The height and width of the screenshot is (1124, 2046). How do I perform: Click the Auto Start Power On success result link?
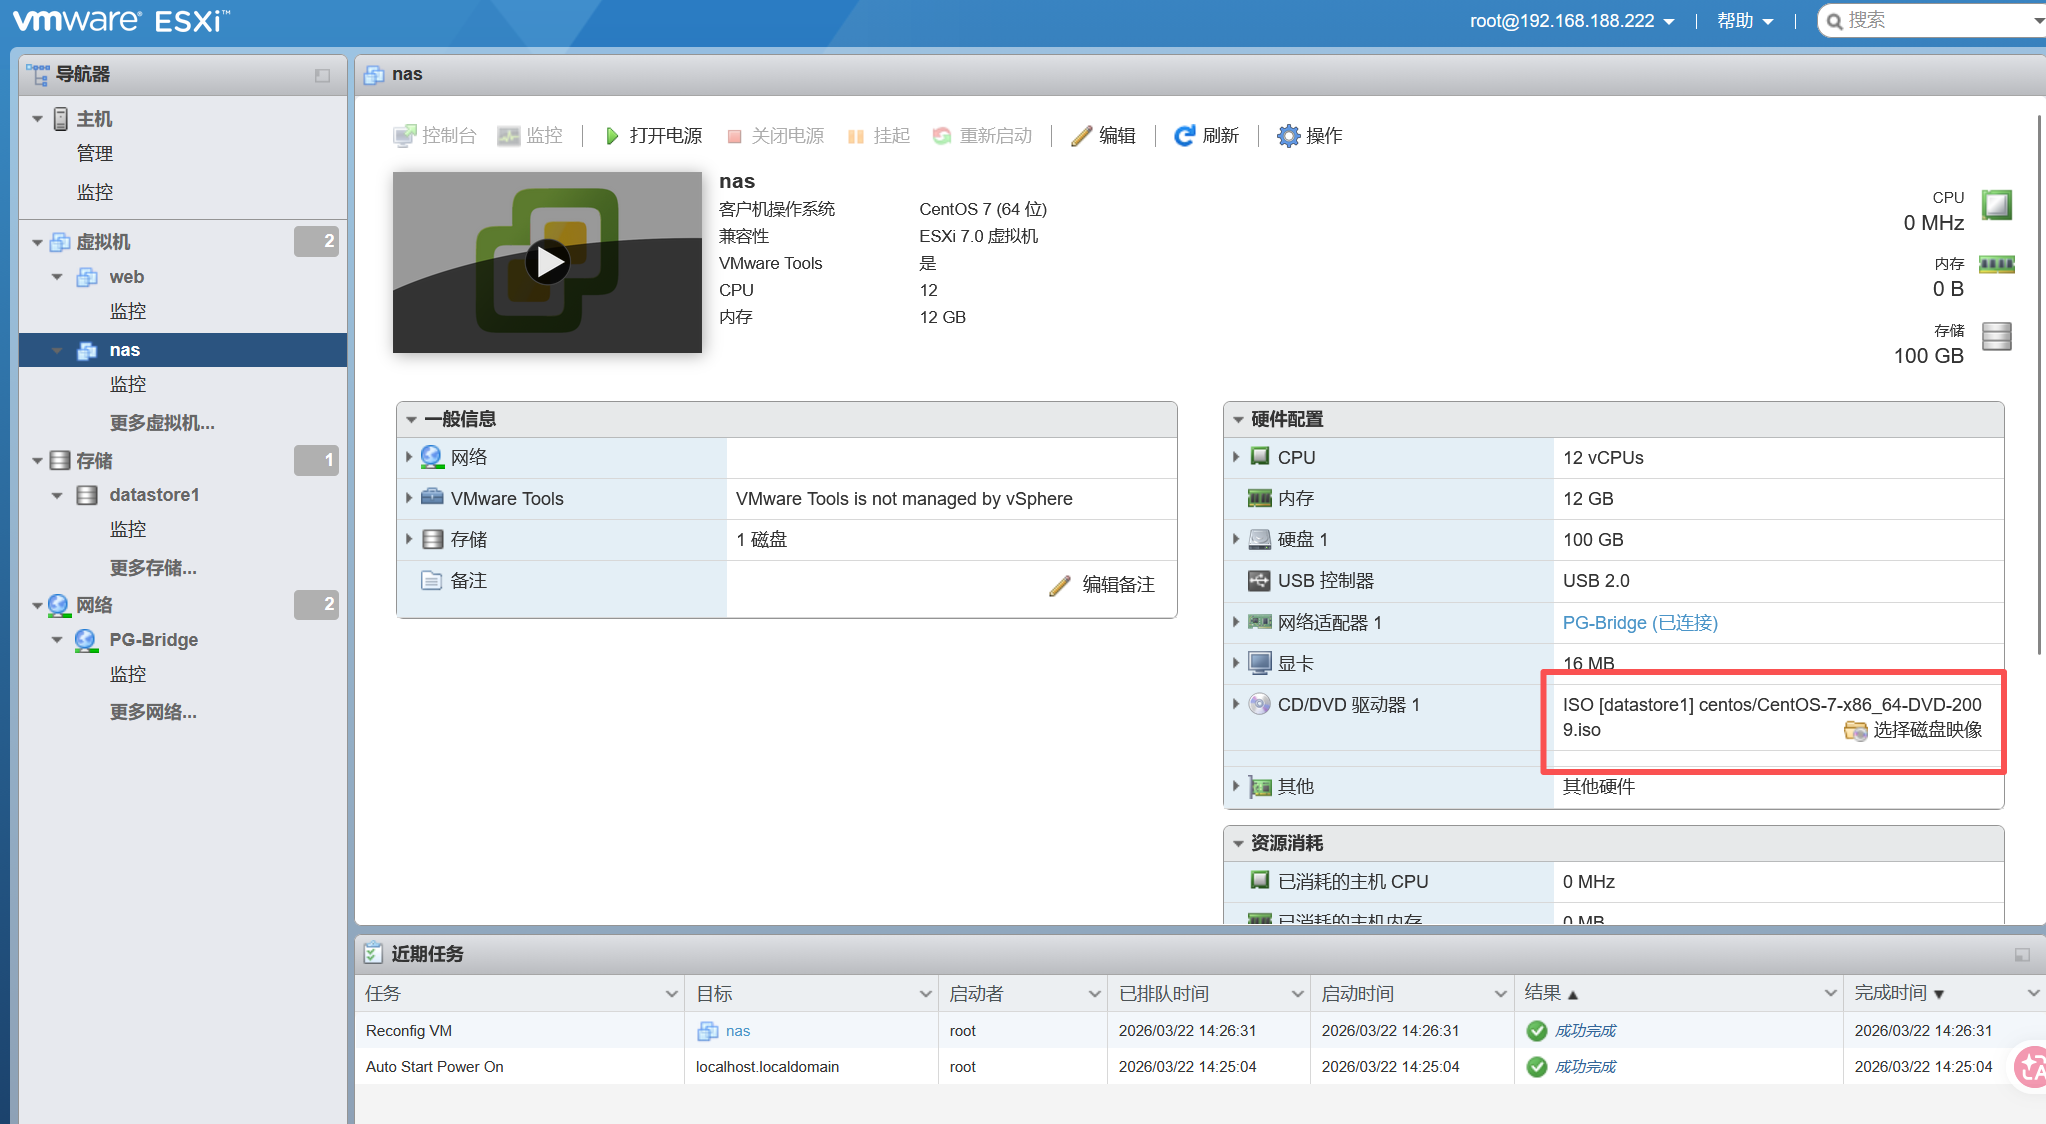pos(1585,1067)
